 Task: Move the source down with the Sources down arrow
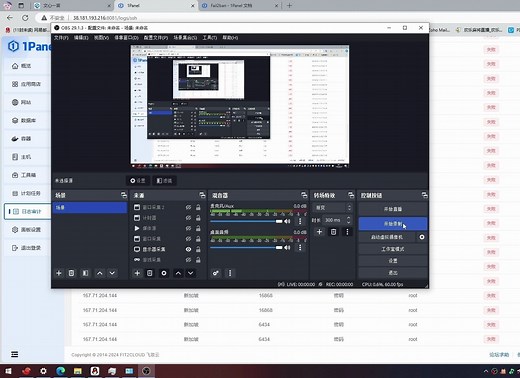pos(190,273)
